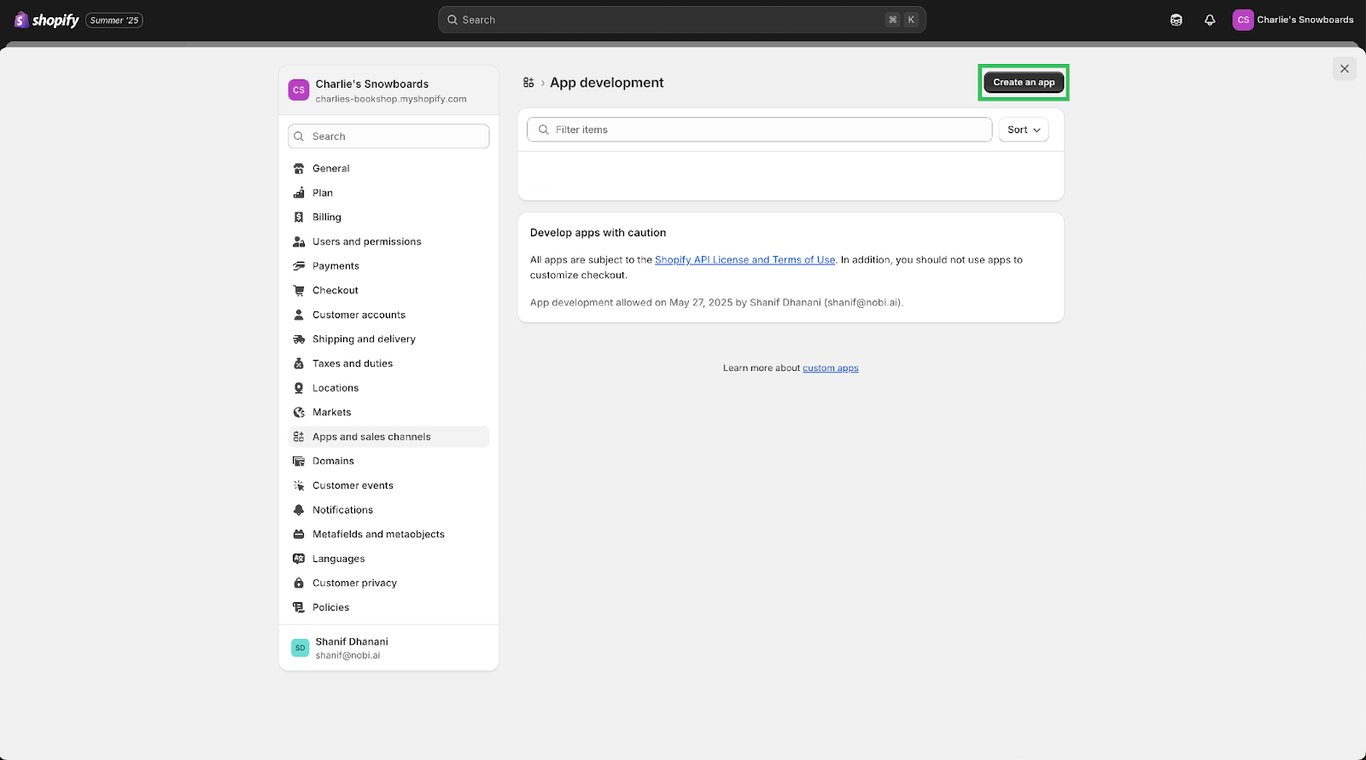Select Metafields and metaobjects
This screenshot has height=760, width=1366.
[378, 534]
